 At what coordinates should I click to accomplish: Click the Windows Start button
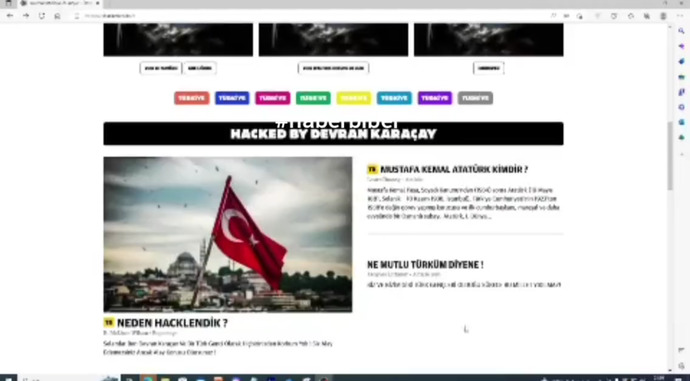[8, 378]
